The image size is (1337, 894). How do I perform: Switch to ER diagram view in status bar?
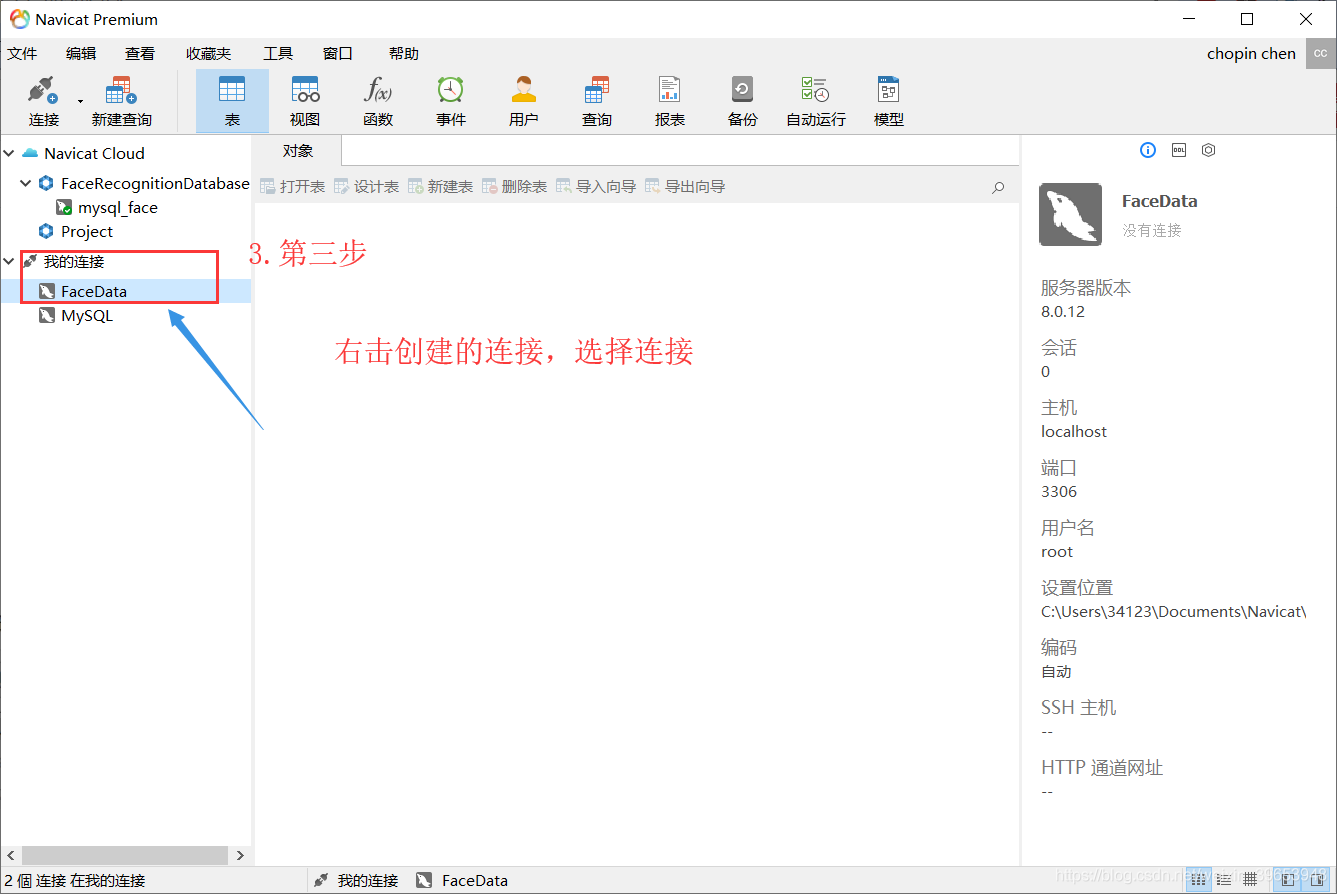pyautogui.click(x=1249, y=878)
